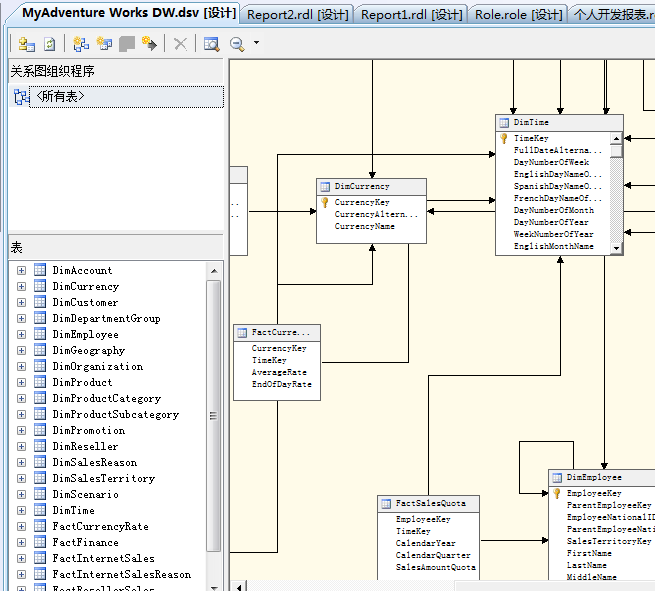Click the DimCurrency diagram header icon
The height and width of the screenshot is (591, 655).
click(x=325, y=187)
